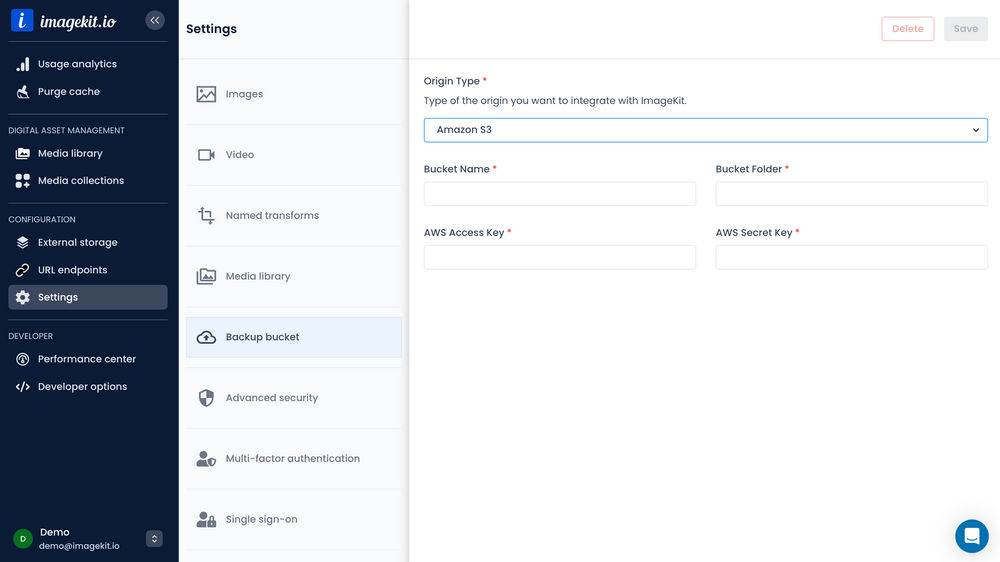1000x562 pixels.
Task: Click the Media collections grid icon
Action: [x=22, y=181]
